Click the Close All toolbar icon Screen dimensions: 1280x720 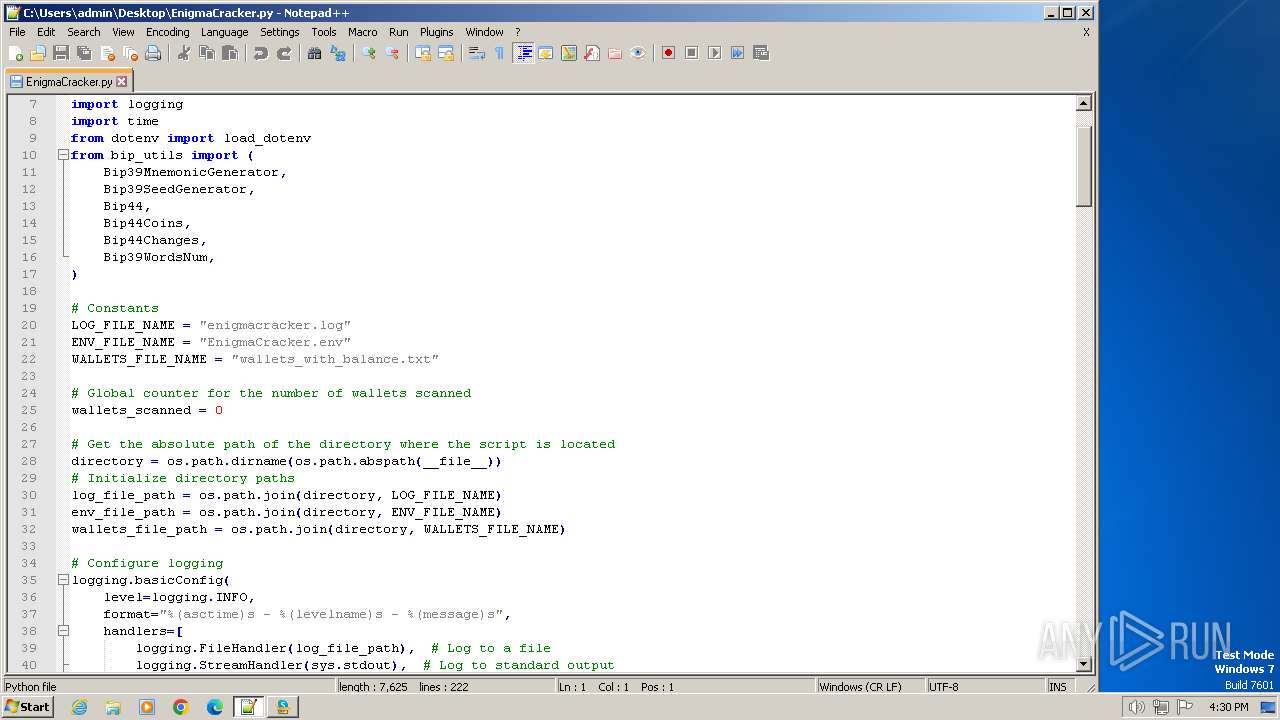[130, 53]
